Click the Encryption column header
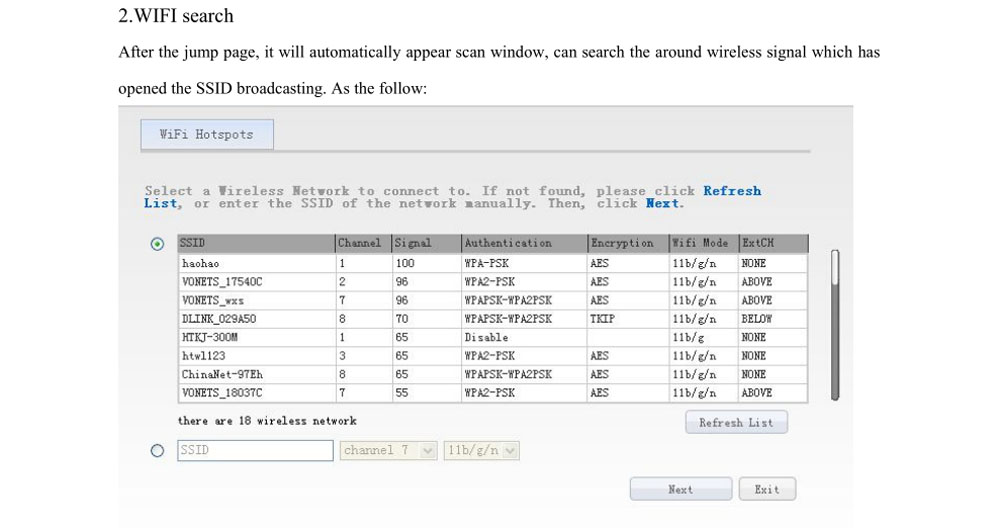This screenshot has width=1000, height=528. 628,243
